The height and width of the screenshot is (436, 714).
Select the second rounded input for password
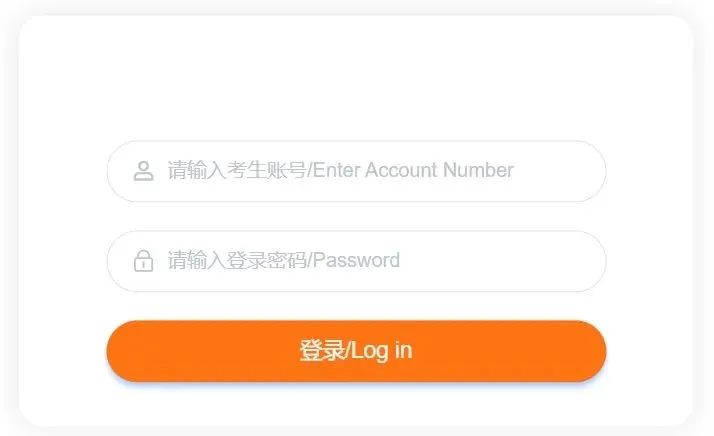(x=357, y=261)
